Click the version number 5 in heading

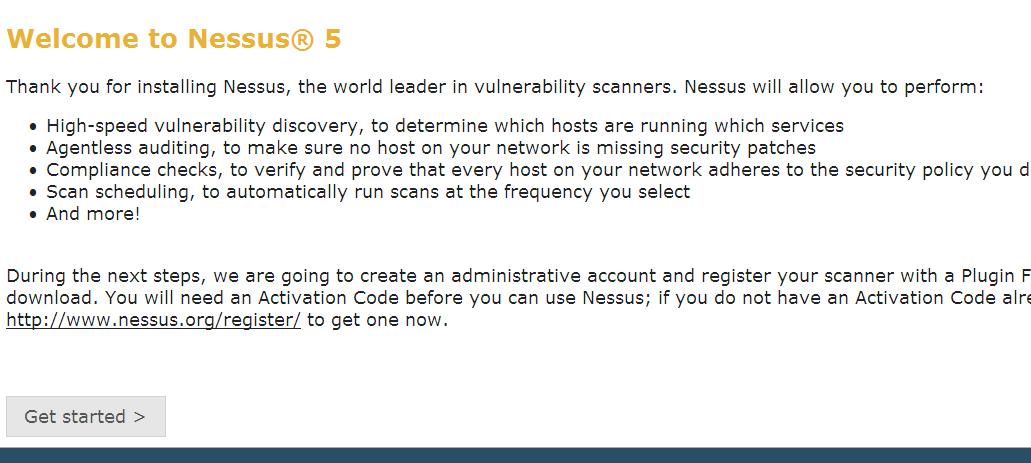pyautogui.click(x=333, y=39)
